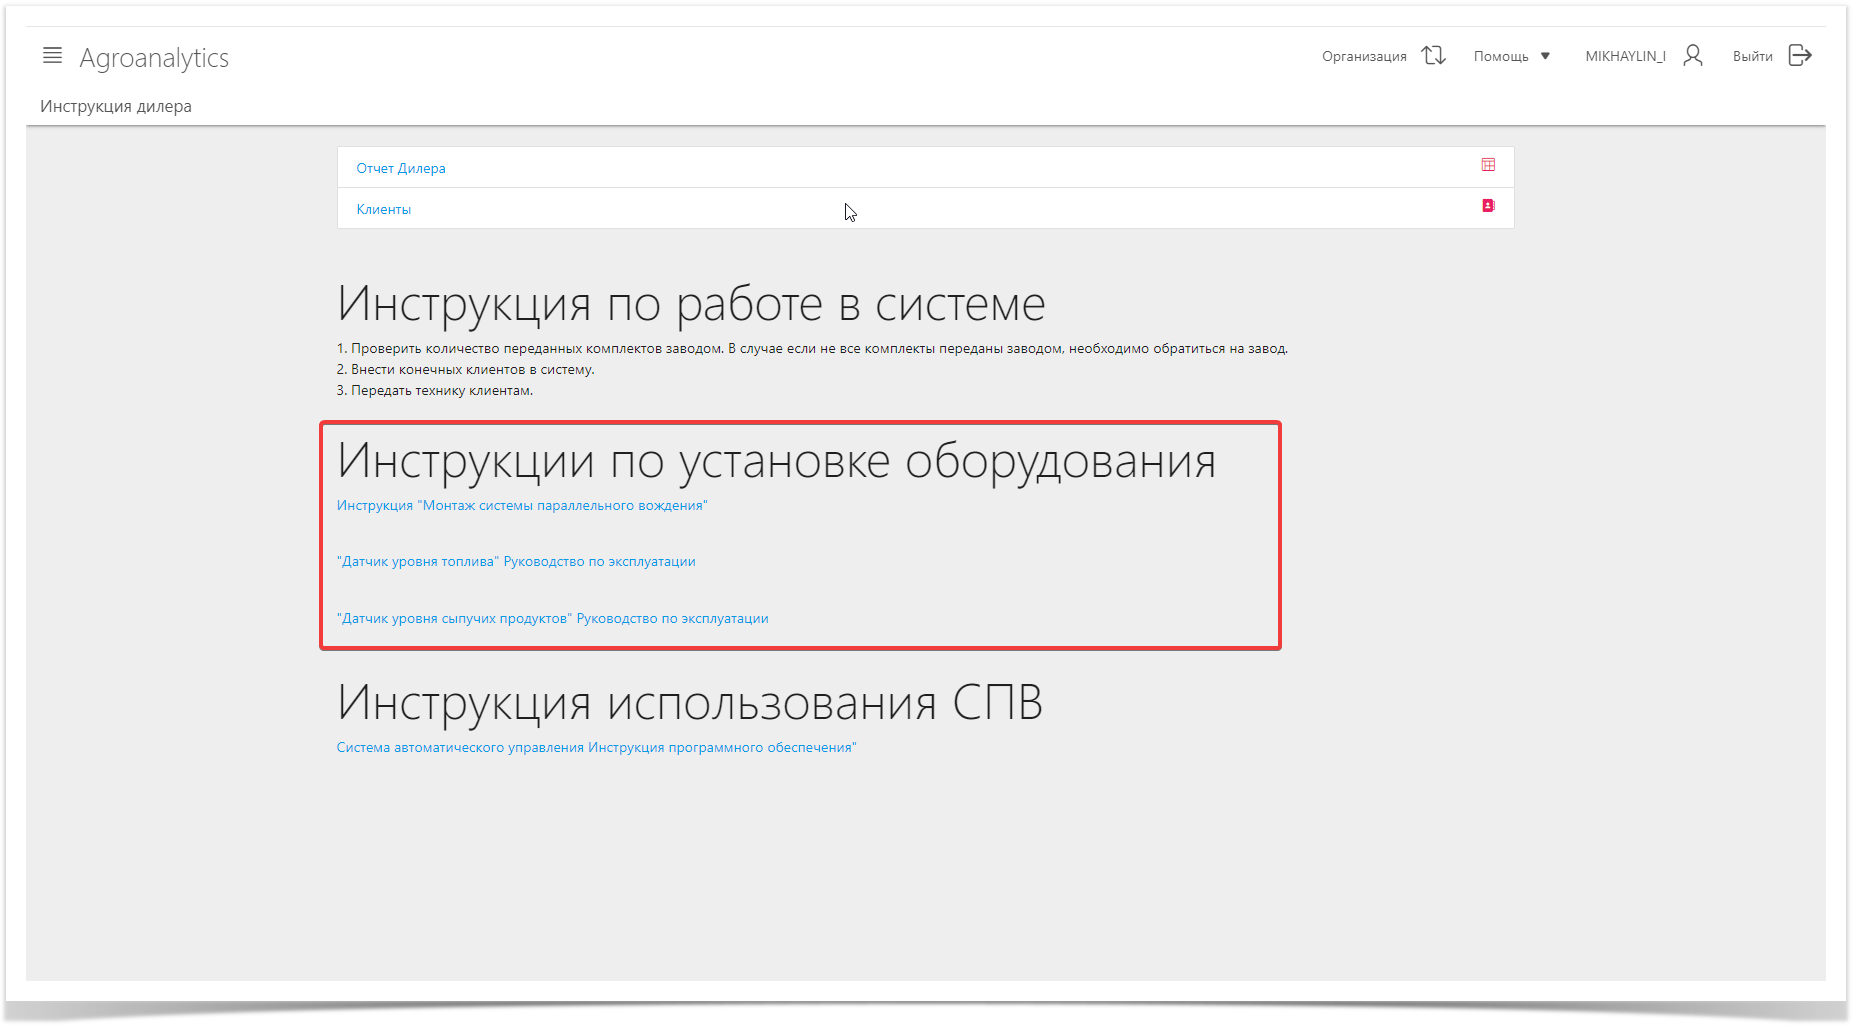
Task: Open the Отчет Дилера link
Action: click(401, 169)
